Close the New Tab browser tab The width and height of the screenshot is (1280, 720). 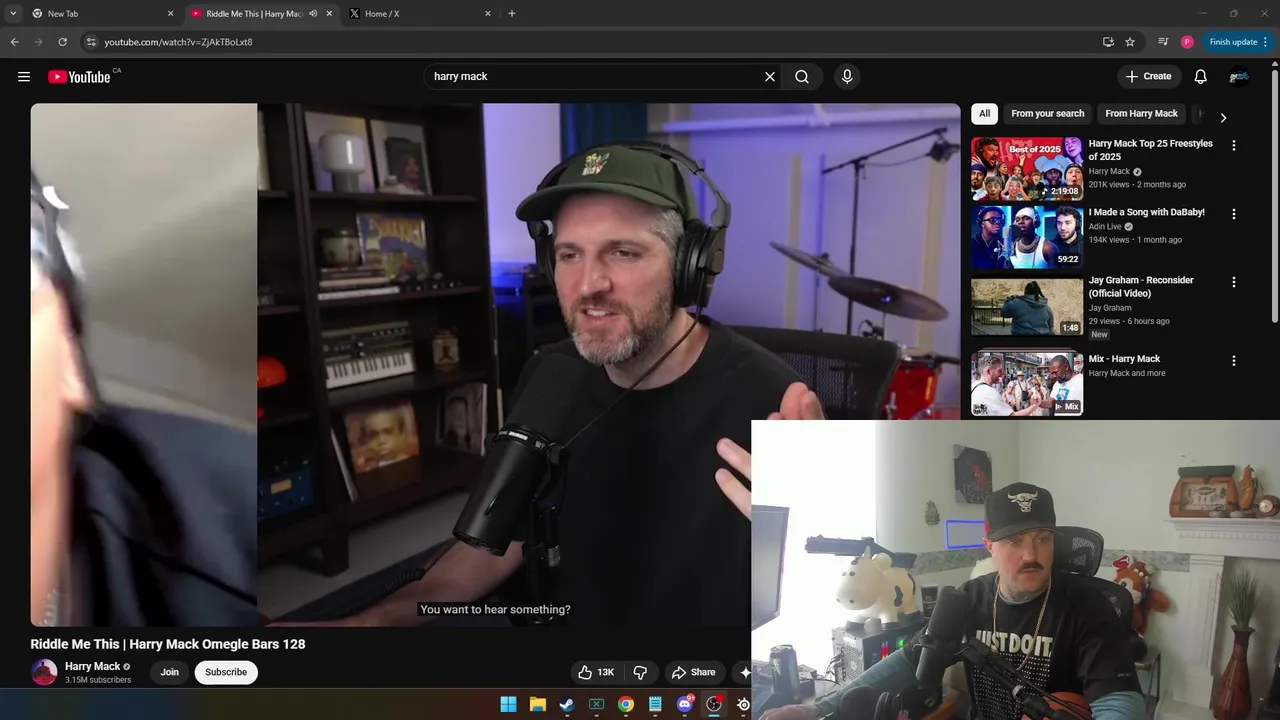coord(170,14)
